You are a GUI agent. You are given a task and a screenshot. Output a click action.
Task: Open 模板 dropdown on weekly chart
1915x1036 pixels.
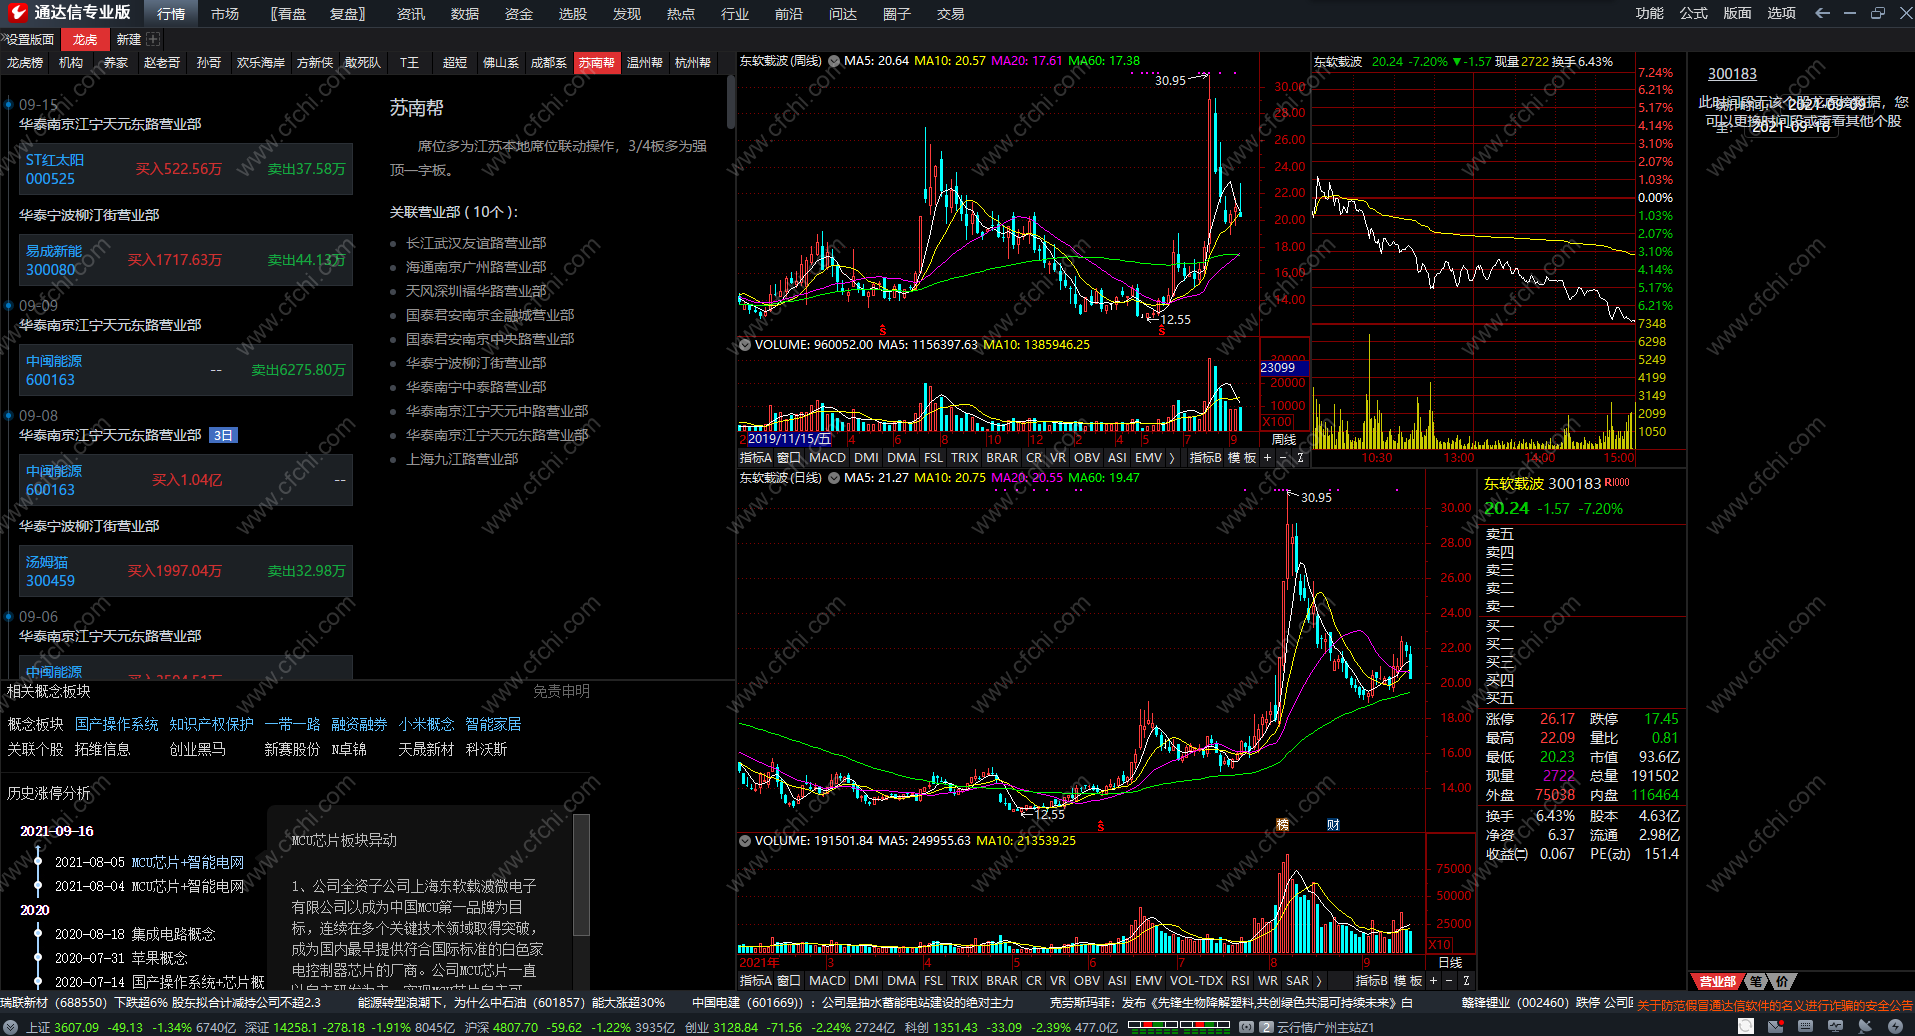click(x=1242, y=458)
